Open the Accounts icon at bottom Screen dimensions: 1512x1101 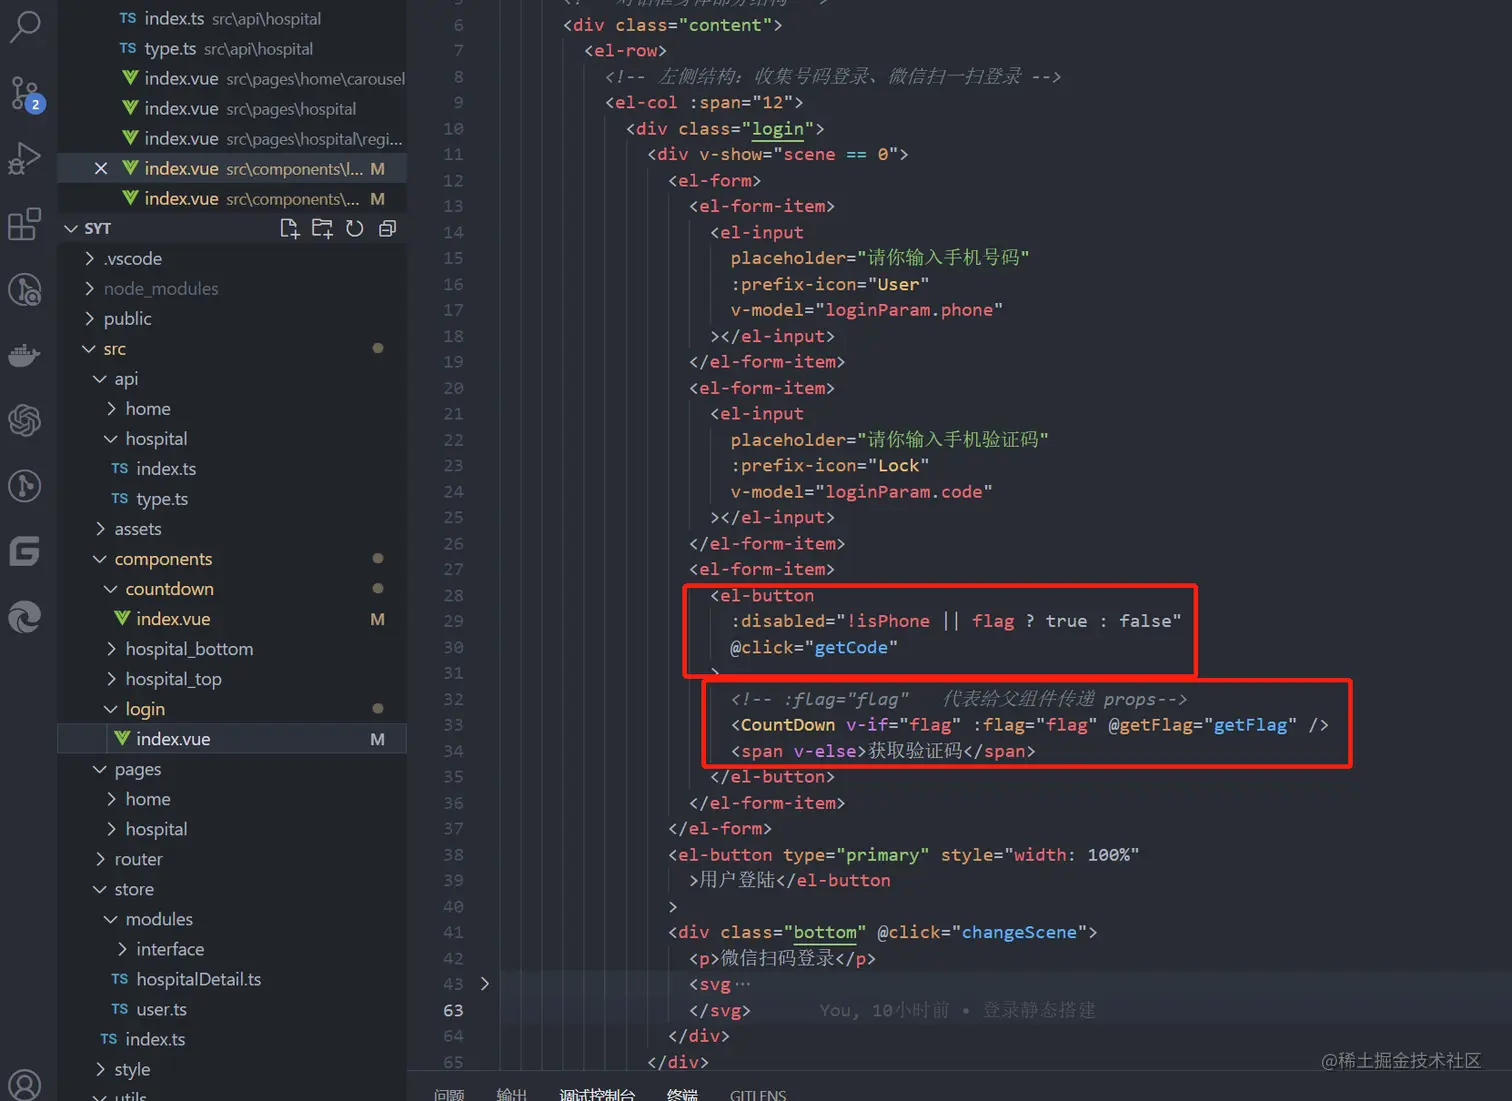pos(25,1085)
